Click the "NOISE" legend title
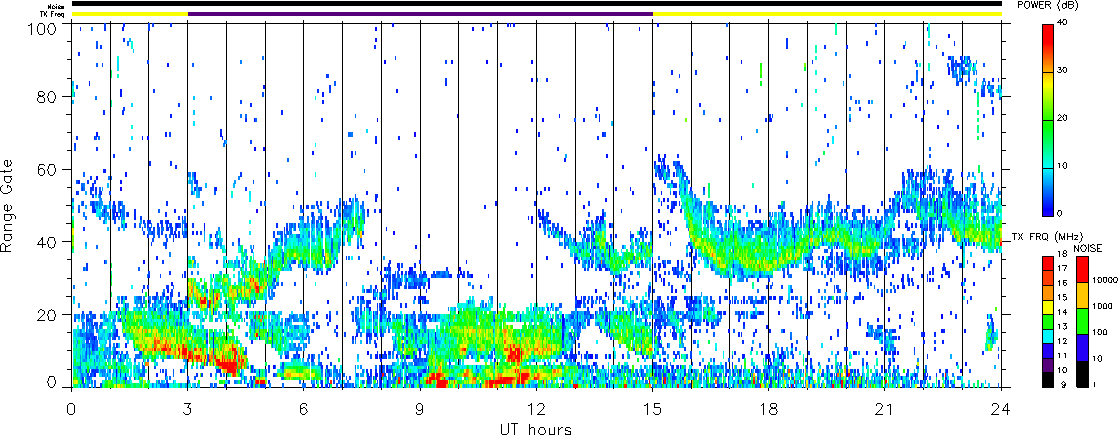Image resolution: width=1118 pixels, height=435 pixels. (1088, 248)
